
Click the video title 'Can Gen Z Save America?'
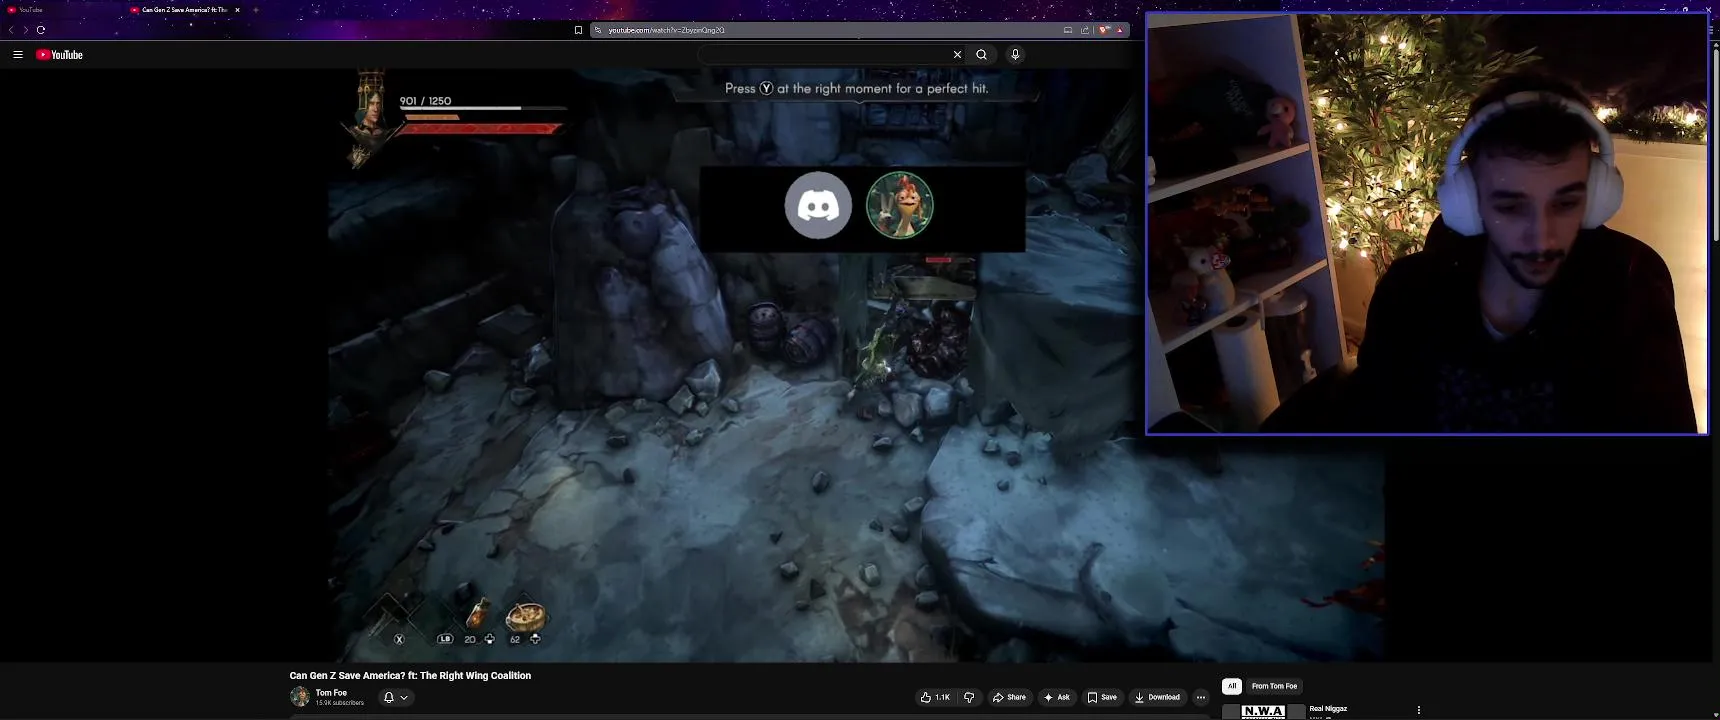pyautogui.click(x=410, y=676)
